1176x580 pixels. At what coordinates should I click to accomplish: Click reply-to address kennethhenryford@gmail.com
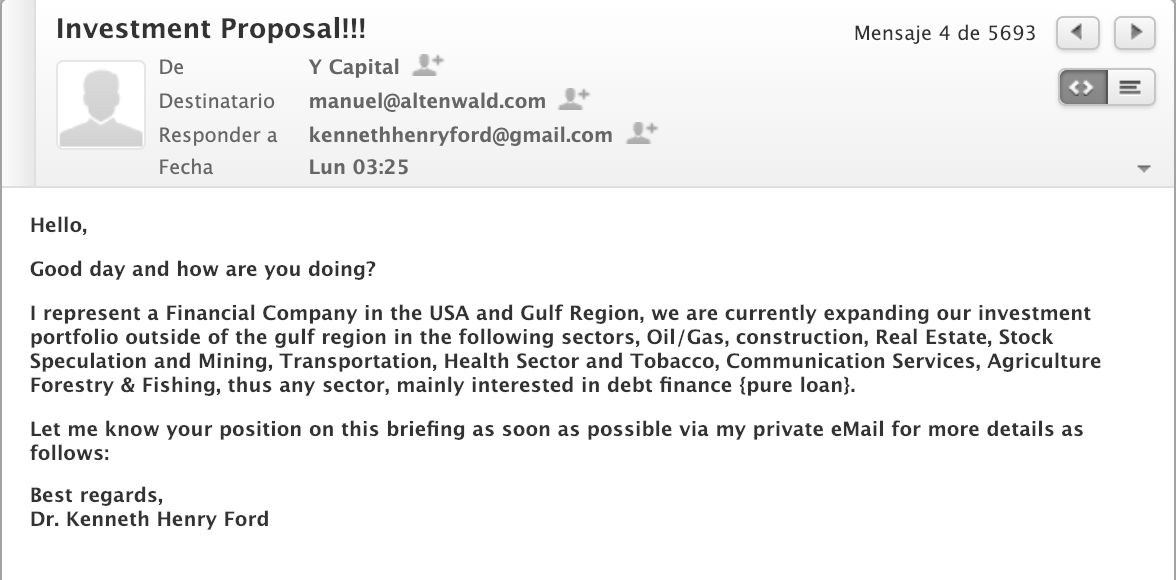(460, 135)
